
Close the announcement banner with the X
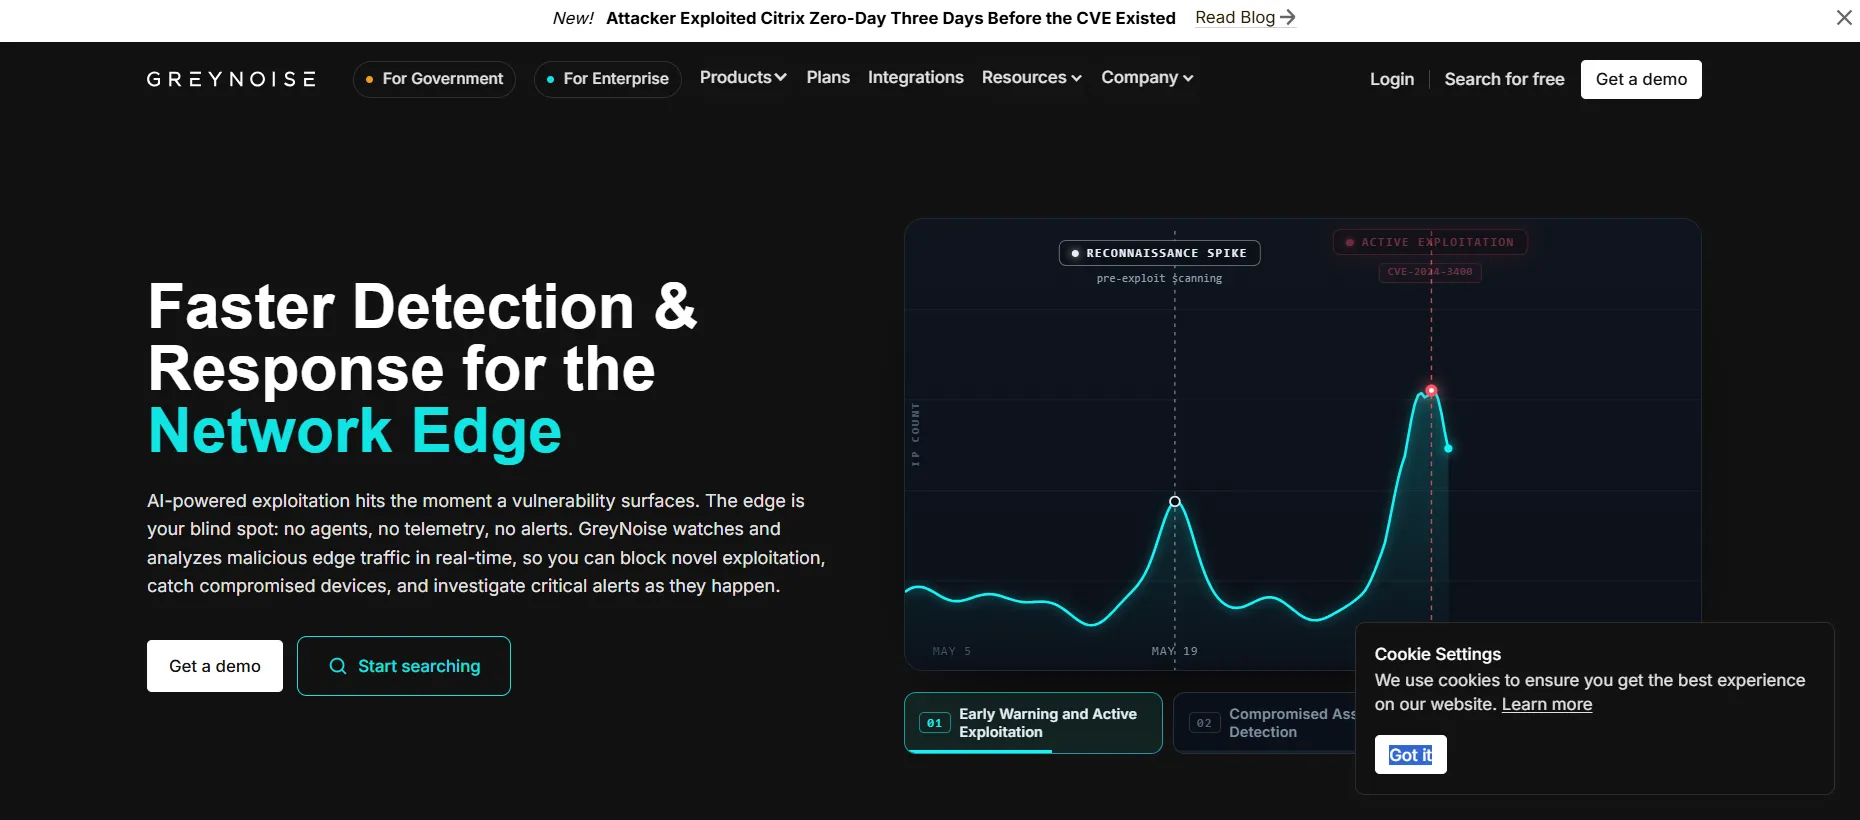click(1844, 18)
